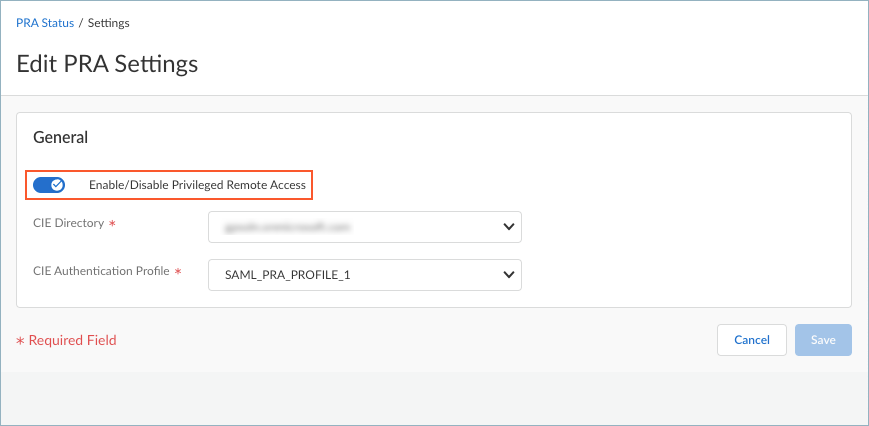
Task: Click the CIE Authentication Profile chevron arrow
Action: (508, 273)
